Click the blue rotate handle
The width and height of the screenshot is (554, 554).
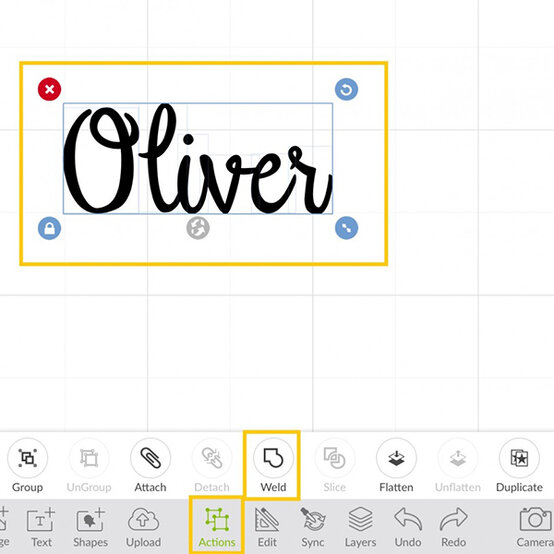pyautogui.click(x=346, y=89)
